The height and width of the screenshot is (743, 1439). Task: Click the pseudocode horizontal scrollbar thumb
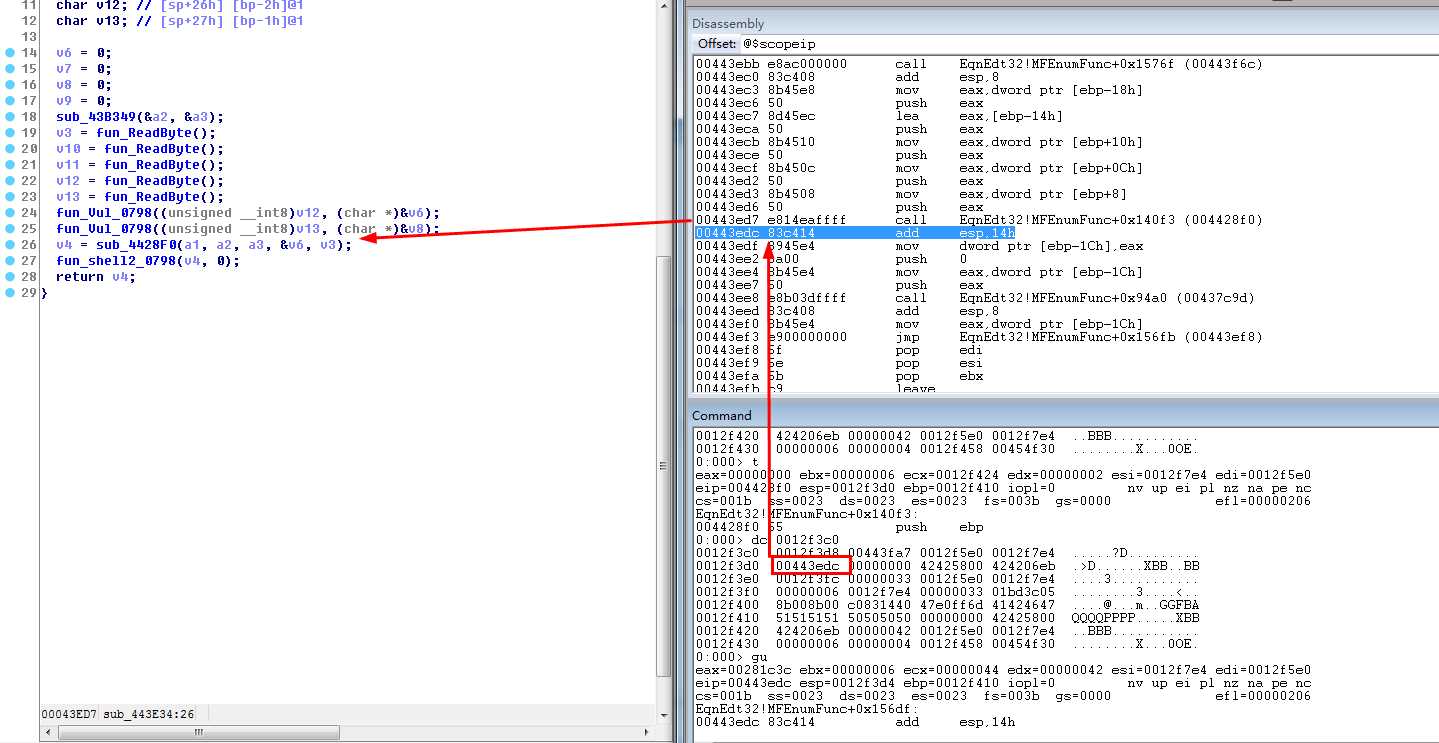(x=198, y=732)
